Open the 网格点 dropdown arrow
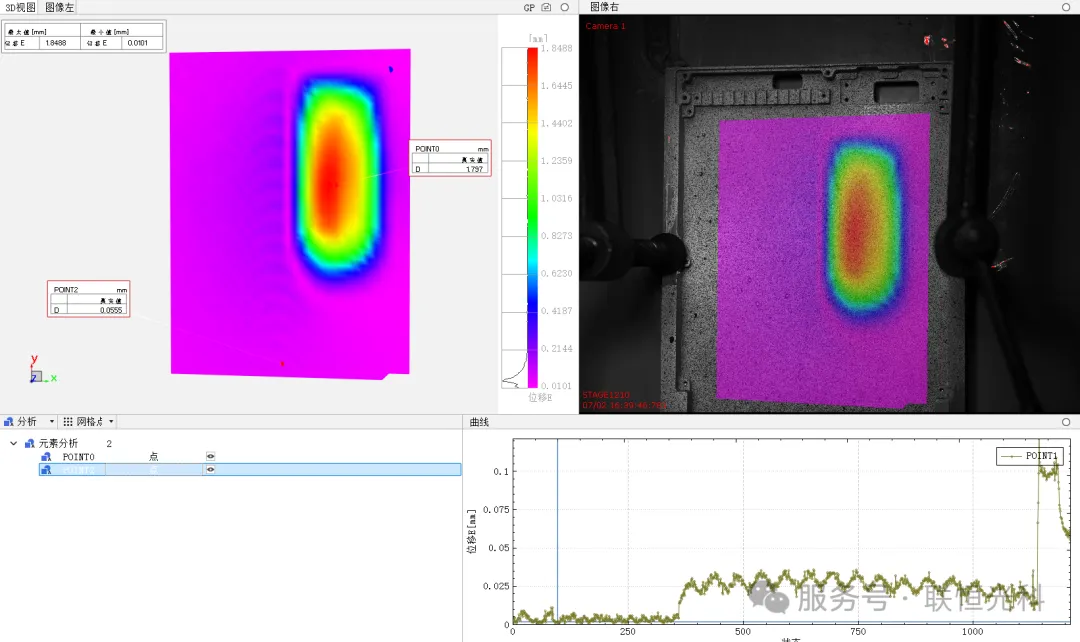This screenshot has height=642, width=1080. pos(111,422)
